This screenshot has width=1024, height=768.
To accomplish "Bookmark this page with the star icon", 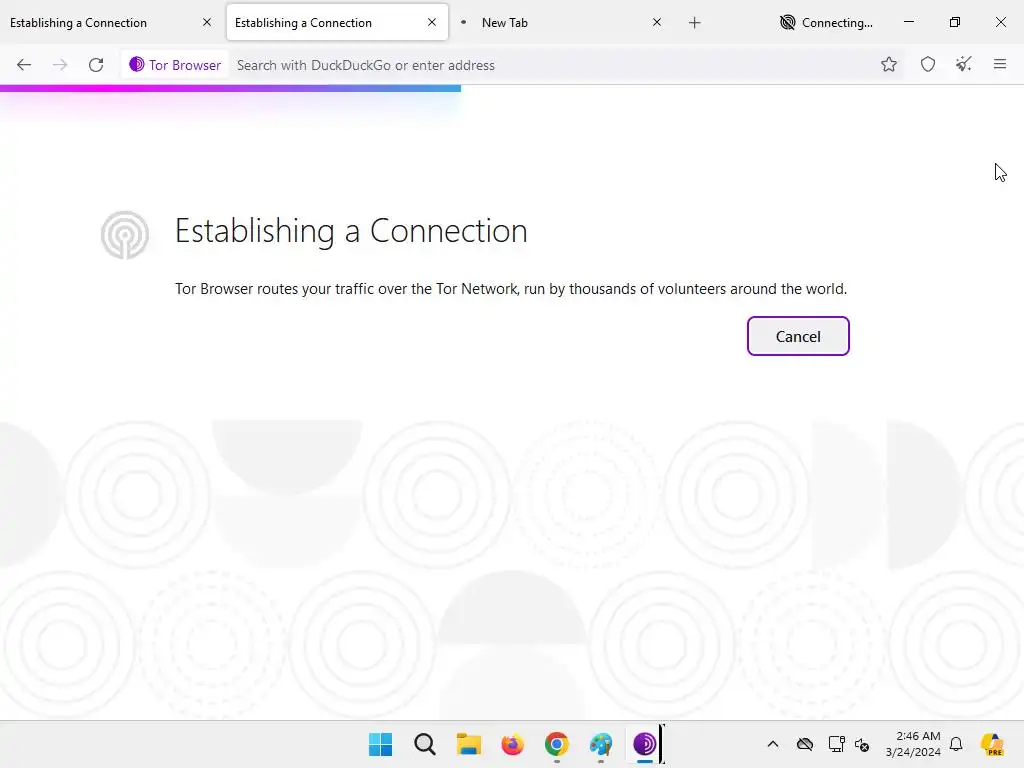I will pyautogui.click(x=888, y=64).
